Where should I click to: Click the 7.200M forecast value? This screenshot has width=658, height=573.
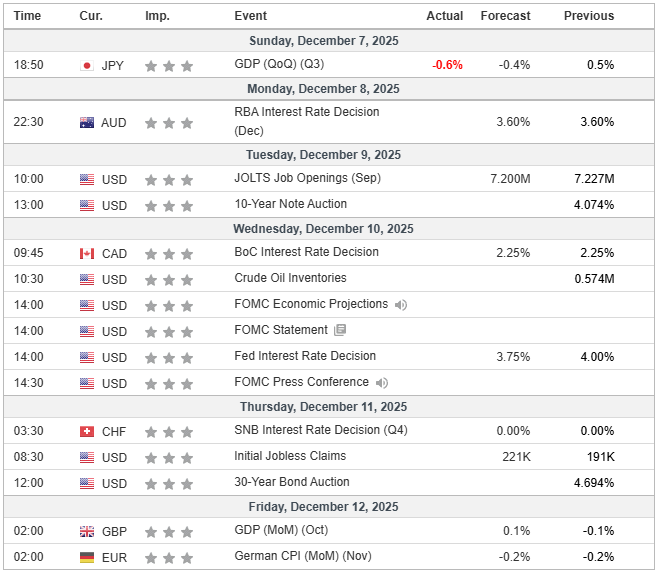pos(510,179)
